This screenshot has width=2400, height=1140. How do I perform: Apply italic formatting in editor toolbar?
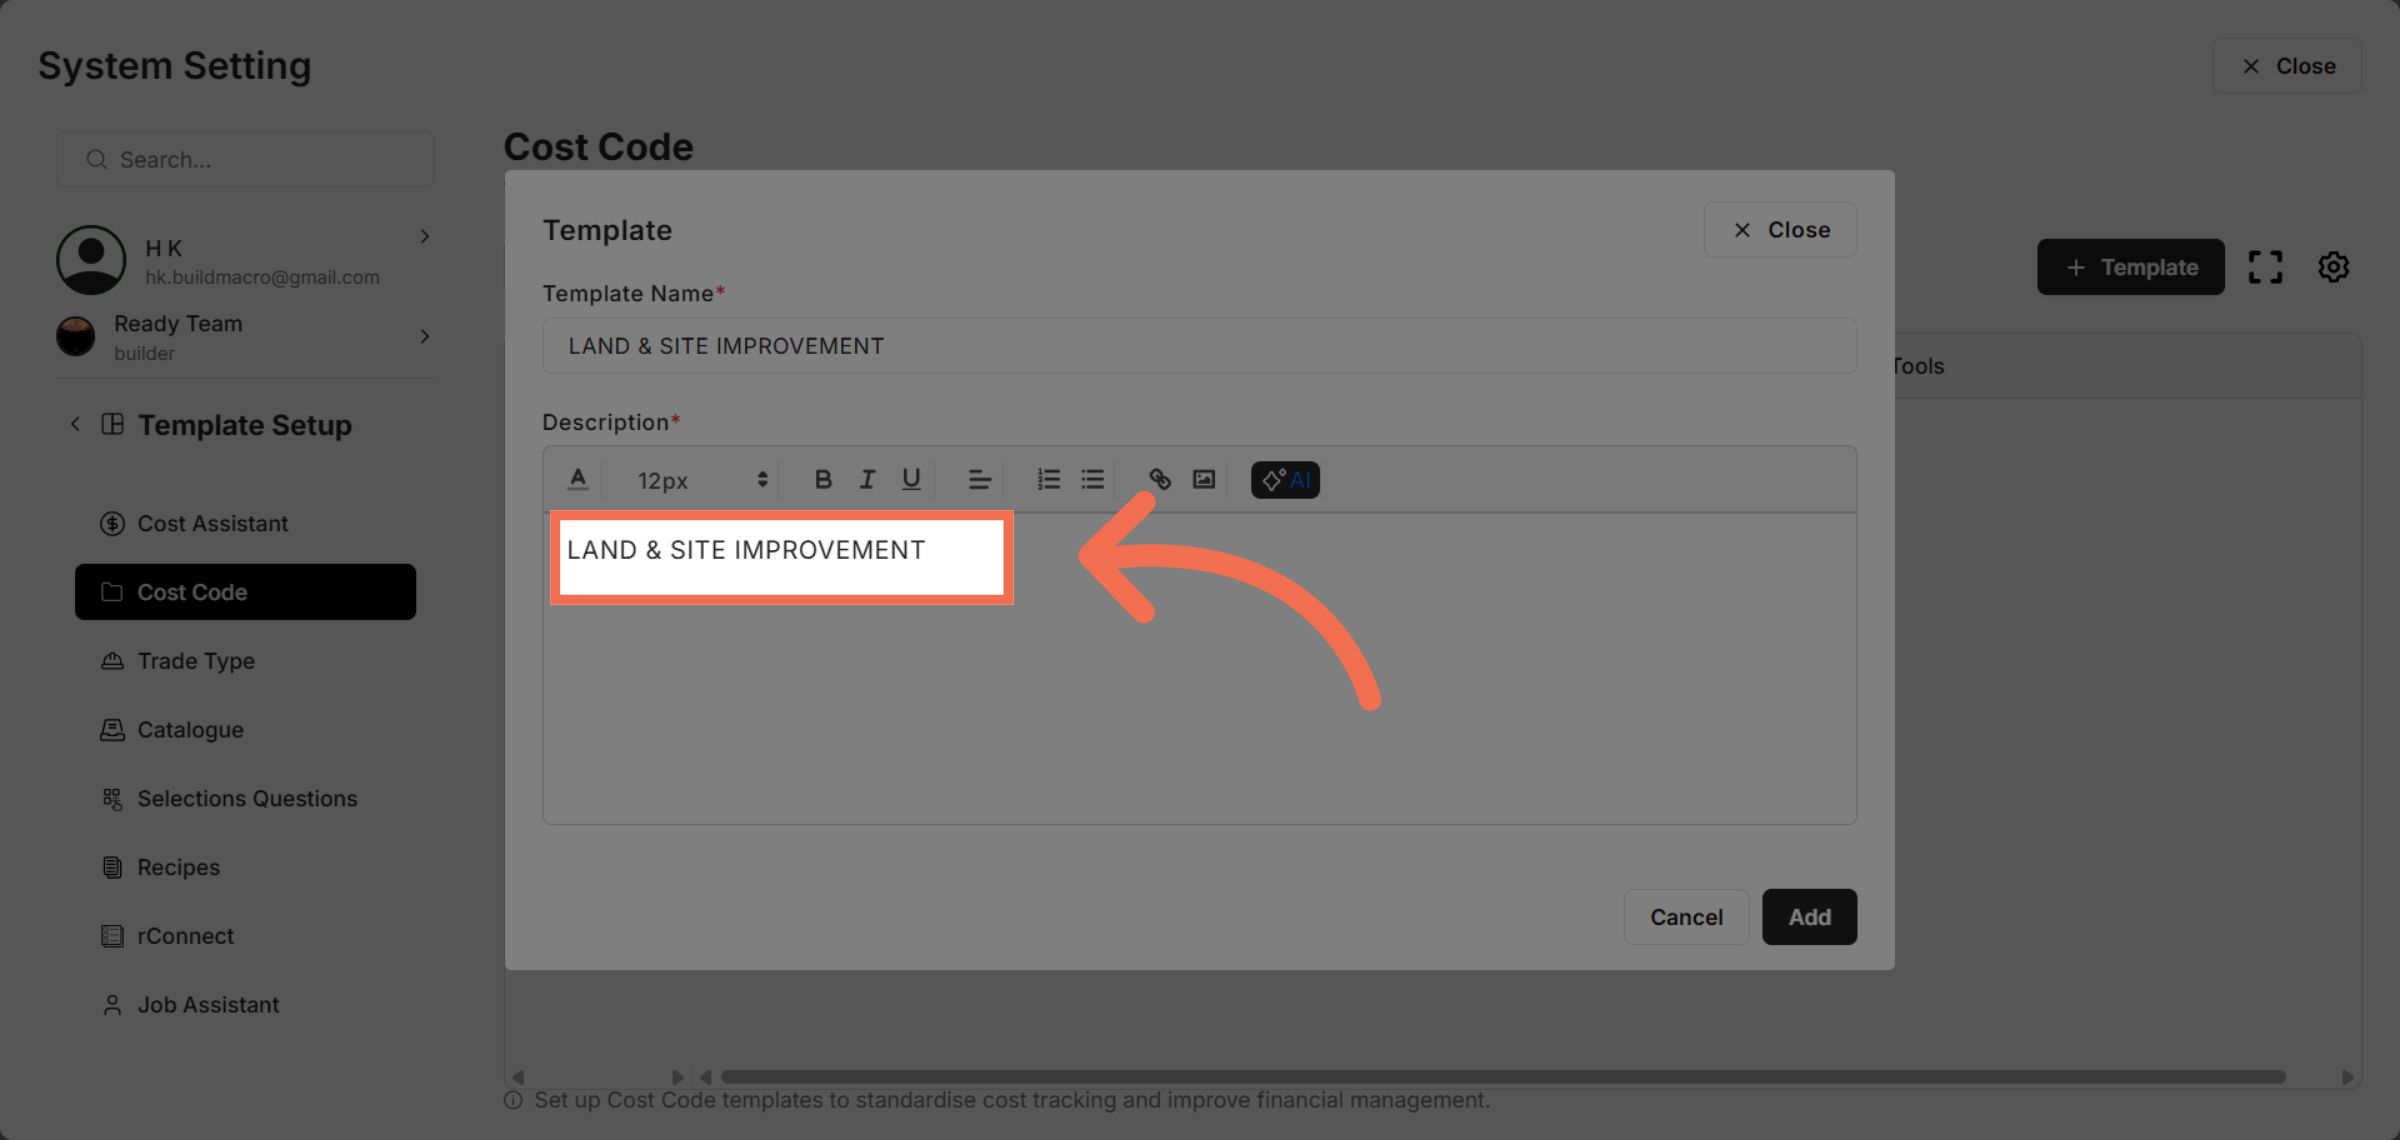pos(867,480)
